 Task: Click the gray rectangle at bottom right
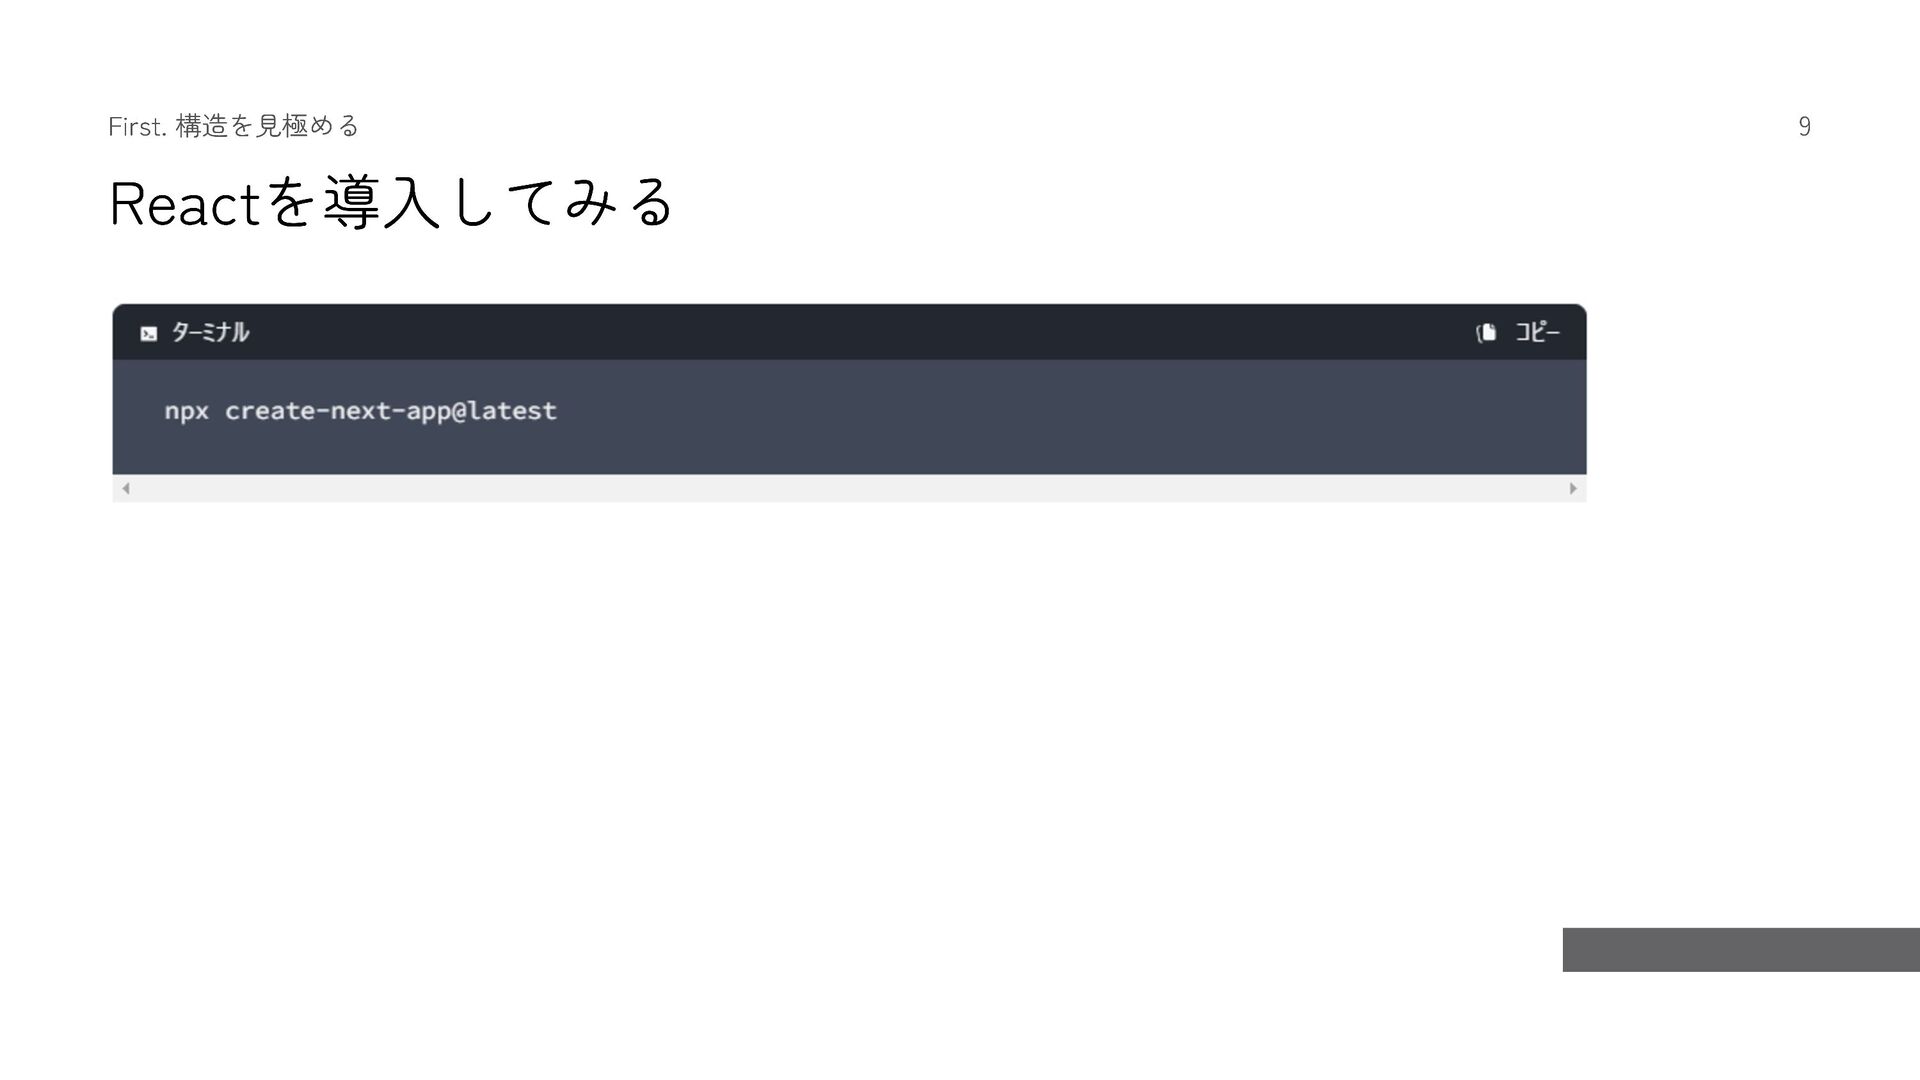[x=1740, y=949]
